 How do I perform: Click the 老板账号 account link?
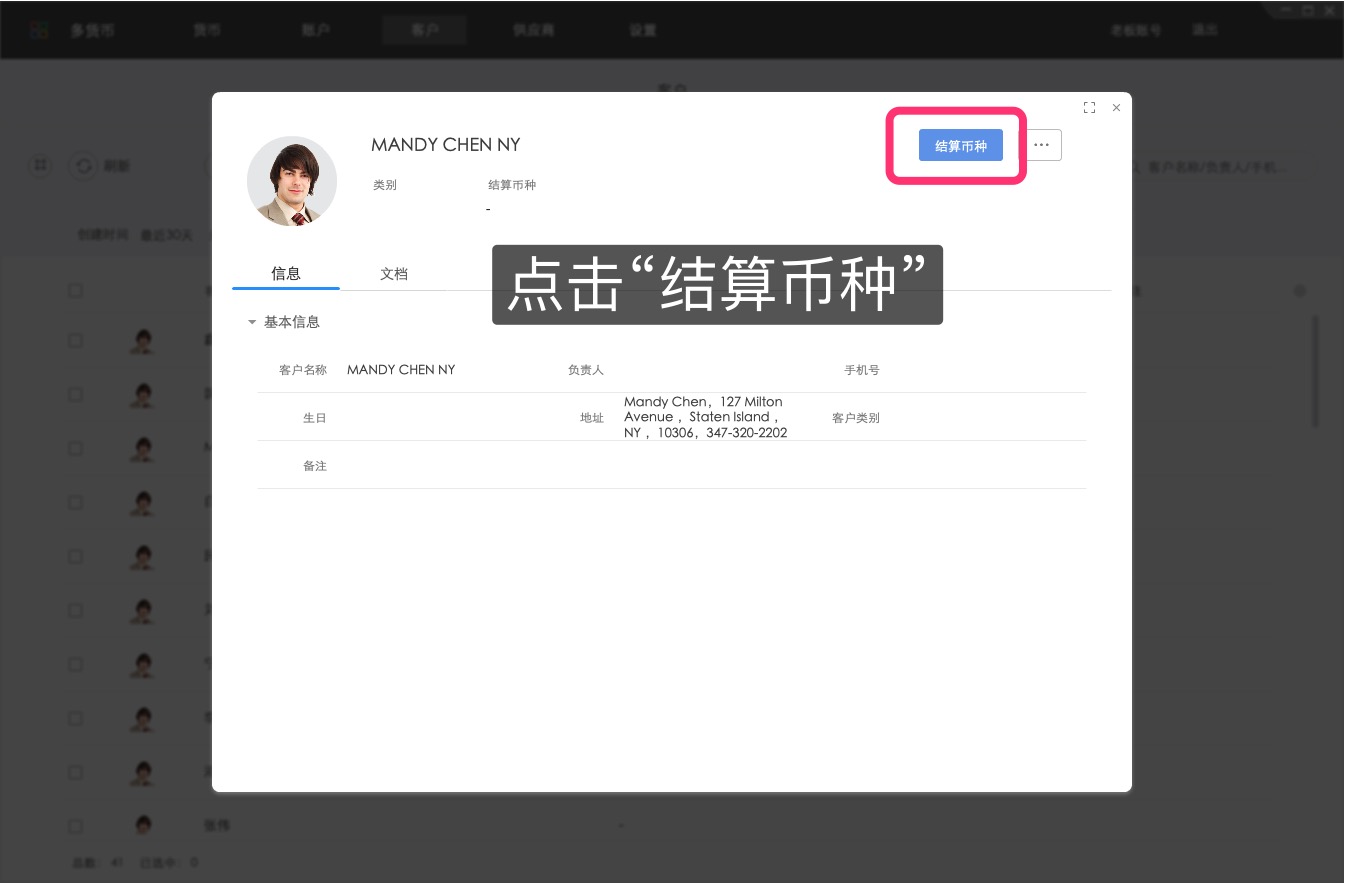(1136, 30)
